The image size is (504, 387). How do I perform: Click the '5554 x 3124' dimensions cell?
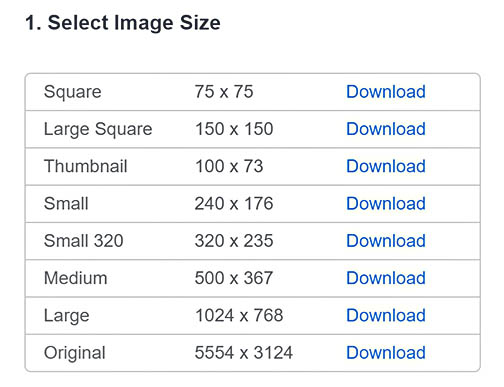tap(244, 353)
